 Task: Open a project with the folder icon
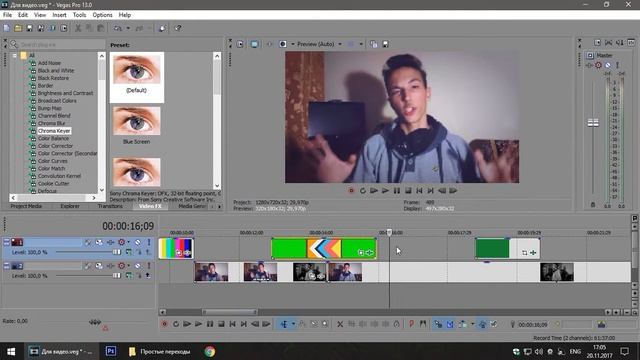click(x=18, y=28)
